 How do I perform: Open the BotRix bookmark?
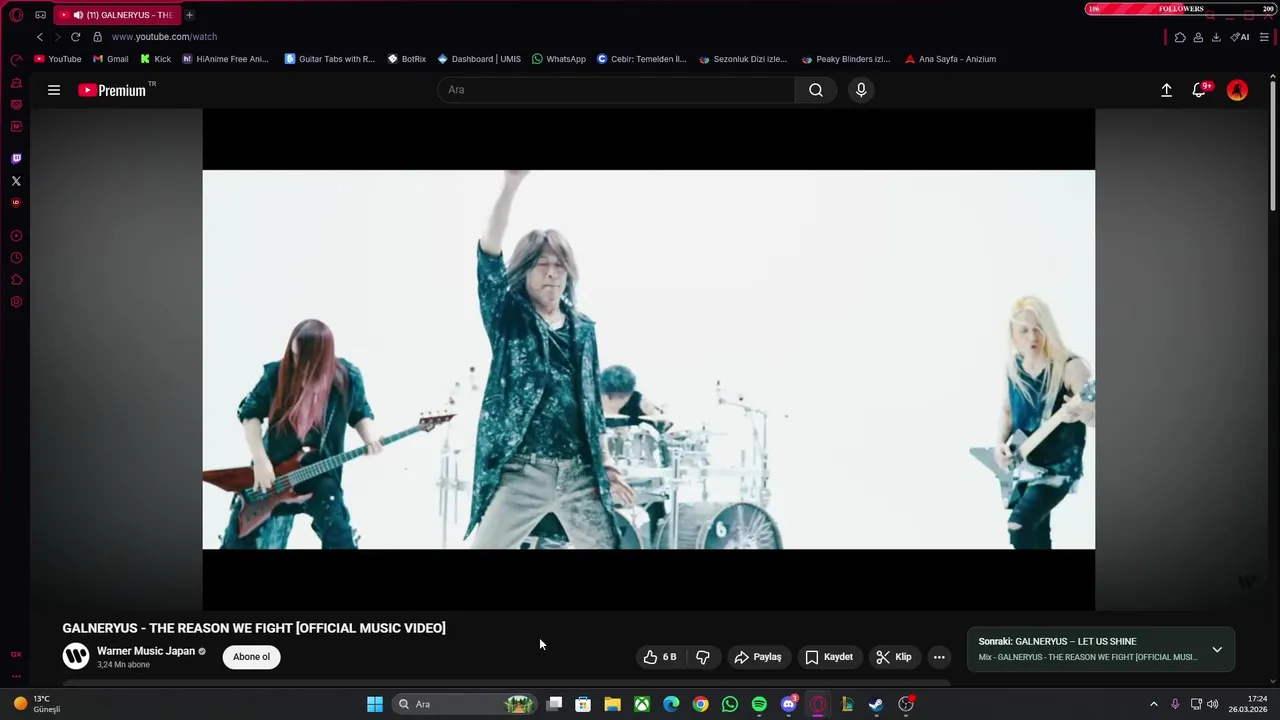407,59
